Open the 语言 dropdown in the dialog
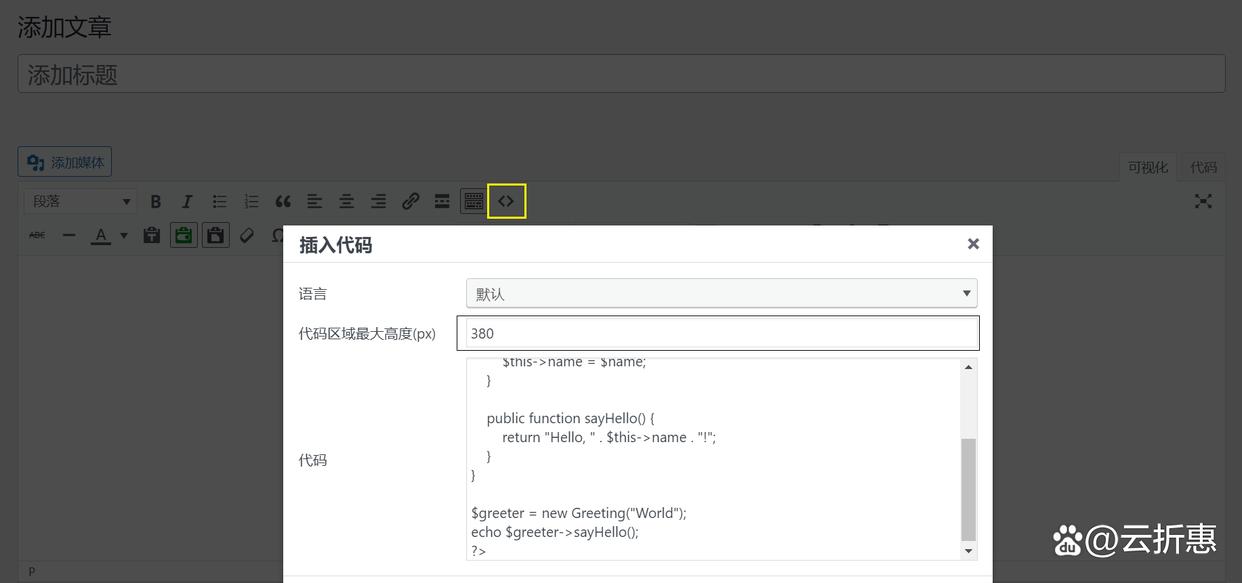The image size is (1242, 583). coord(720,293)
